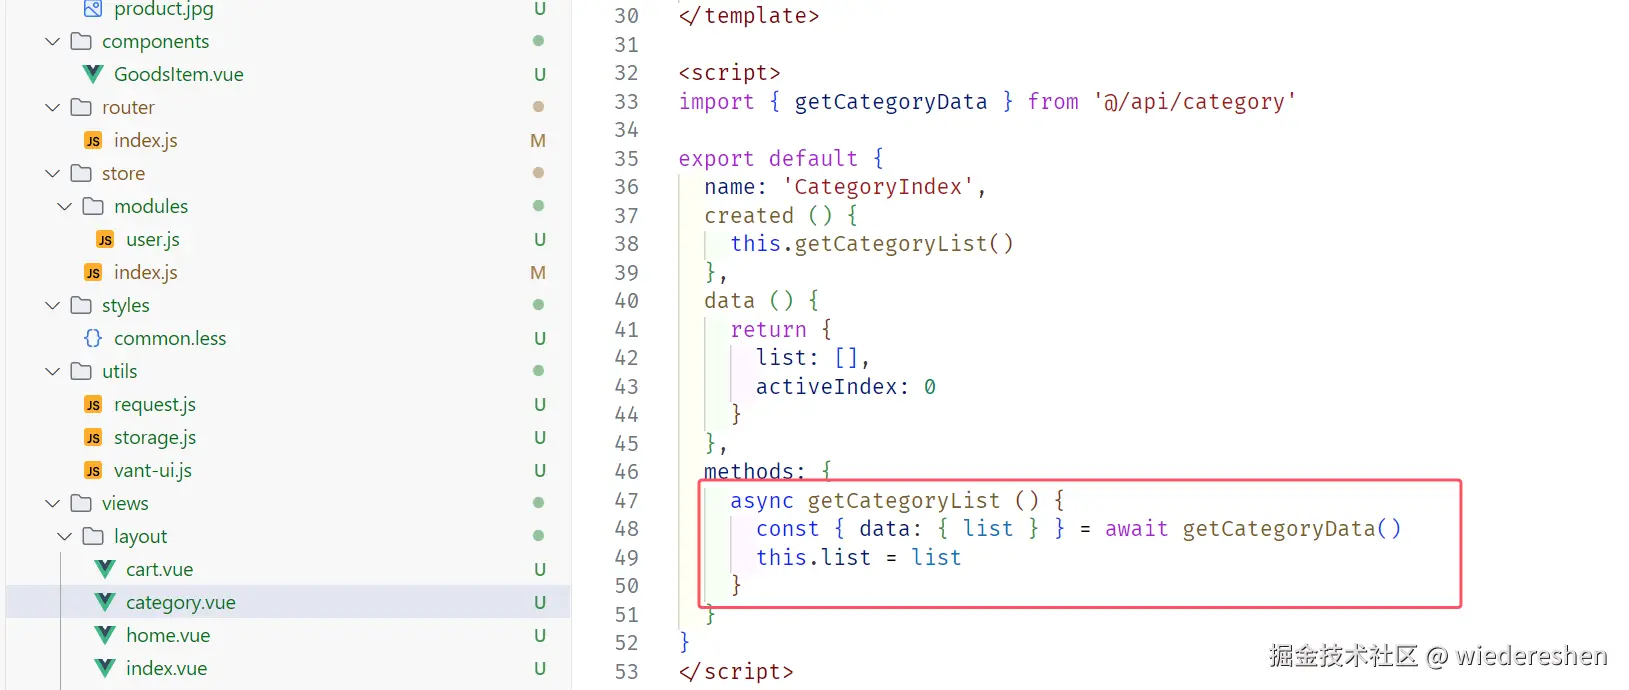Collapse the utils folder chevron

[53, 371]
